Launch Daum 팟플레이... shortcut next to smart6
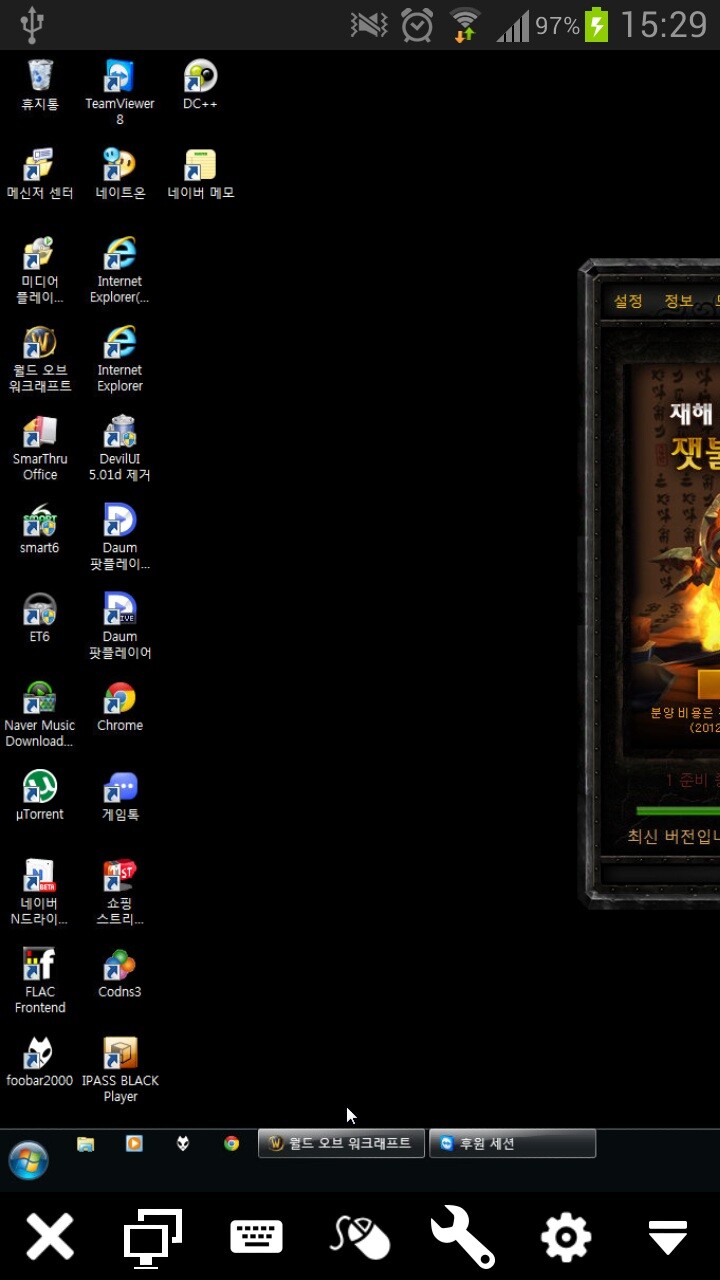720x1280 pixels. click(x=120, y=537)
